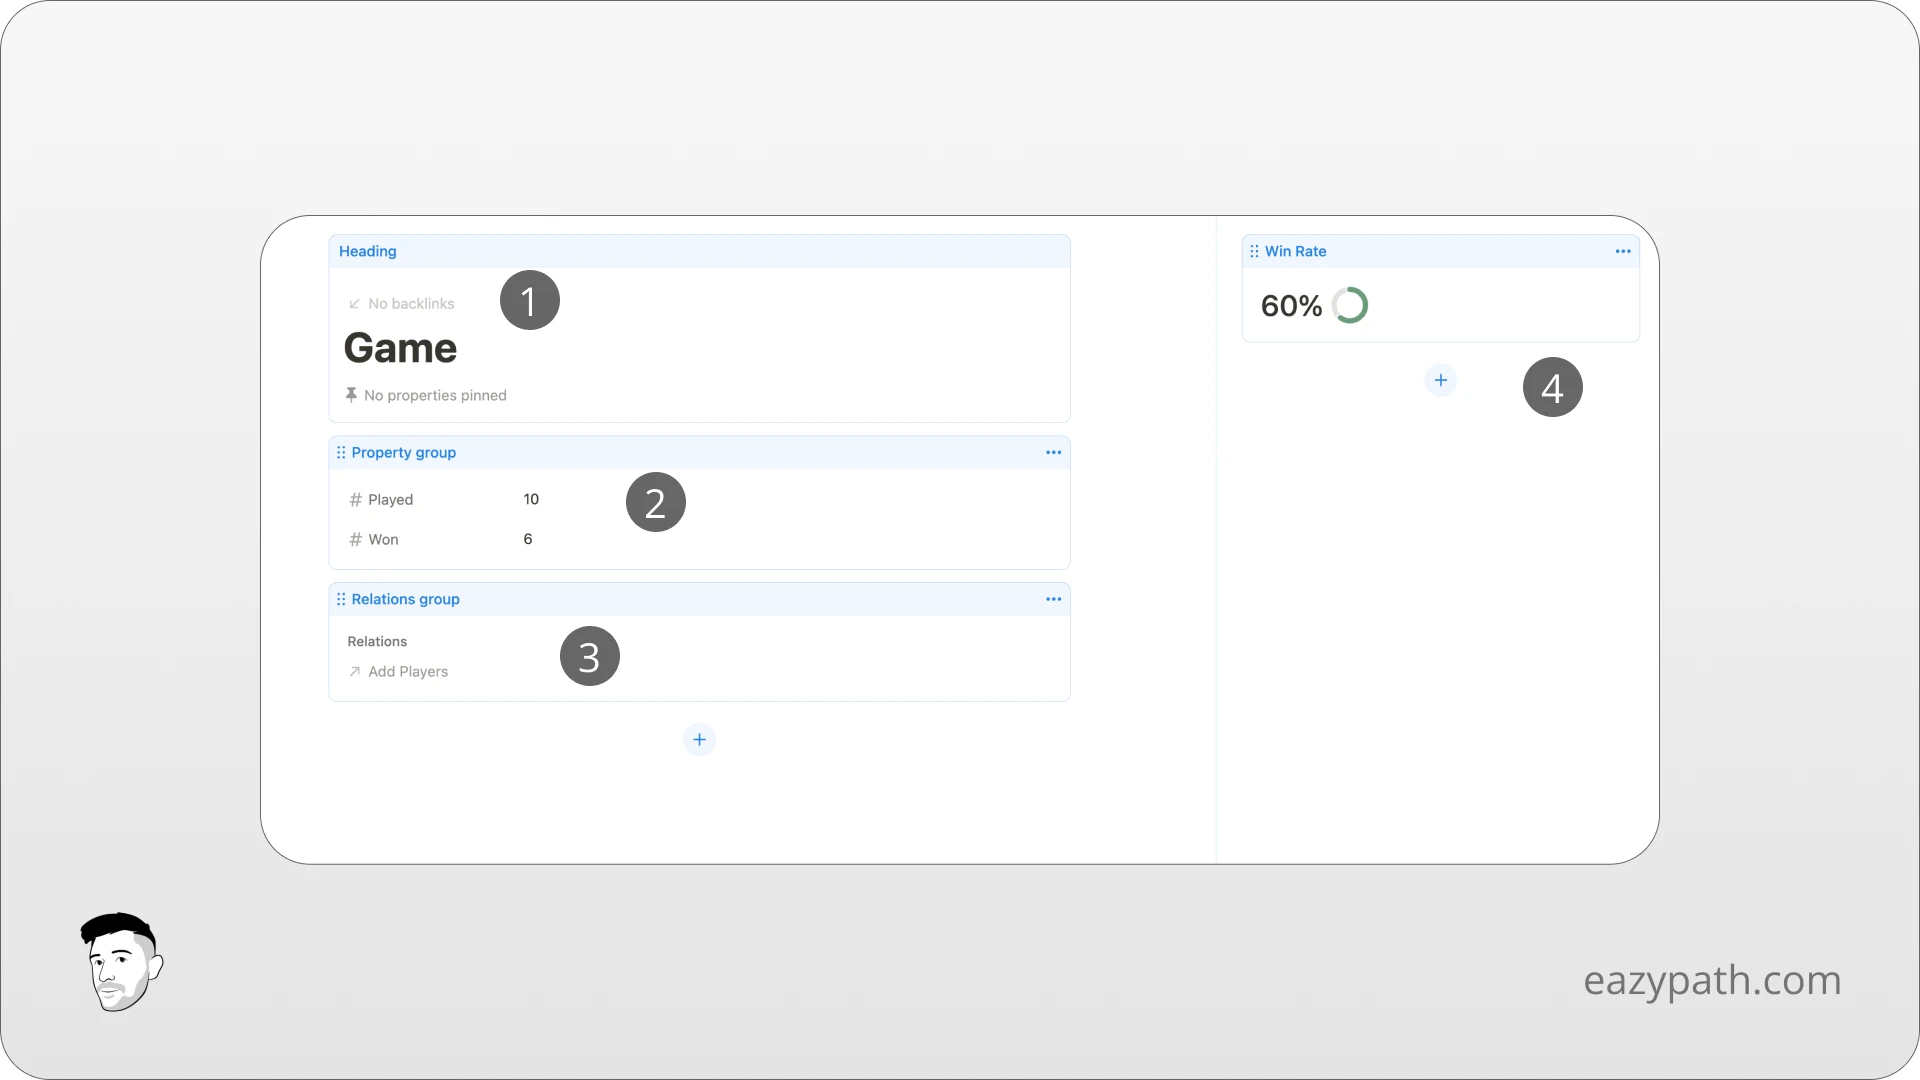Grab the Property group drag handle
This screenshot has width=1920, height=1080.
point(341,452)
